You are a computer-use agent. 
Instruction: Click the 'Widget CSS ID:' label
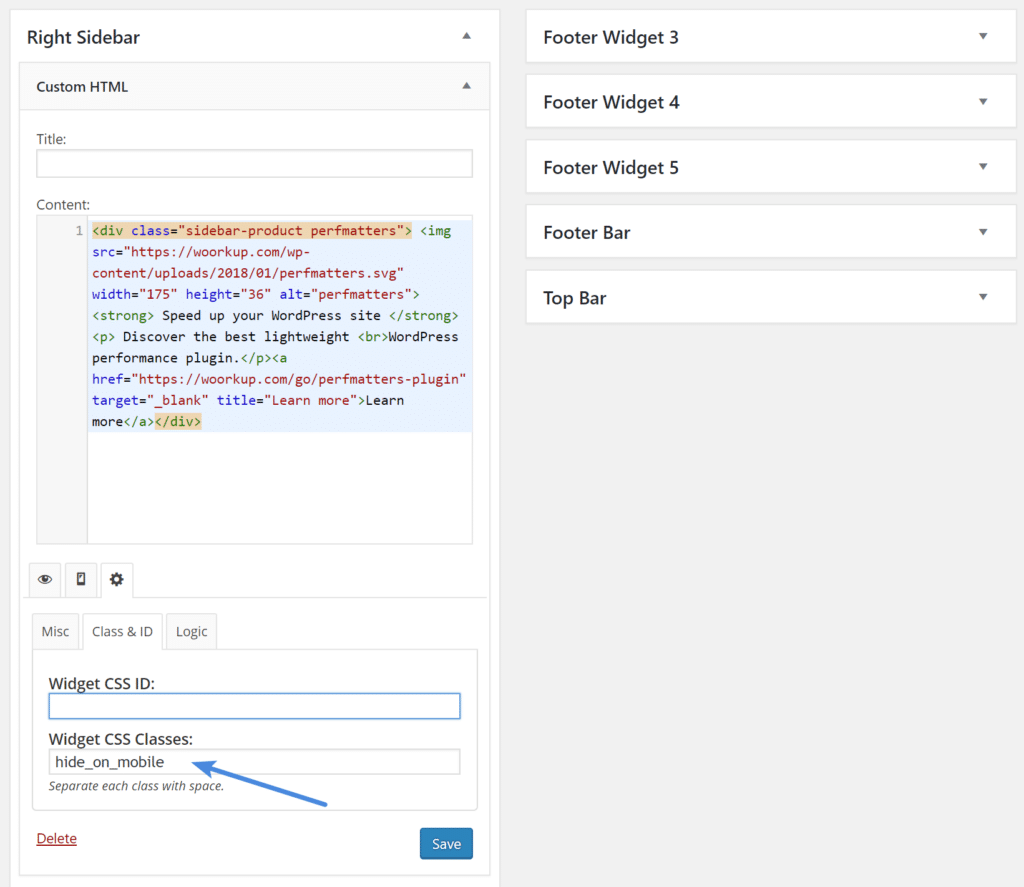pyautogui.click(x=102, y=683)
